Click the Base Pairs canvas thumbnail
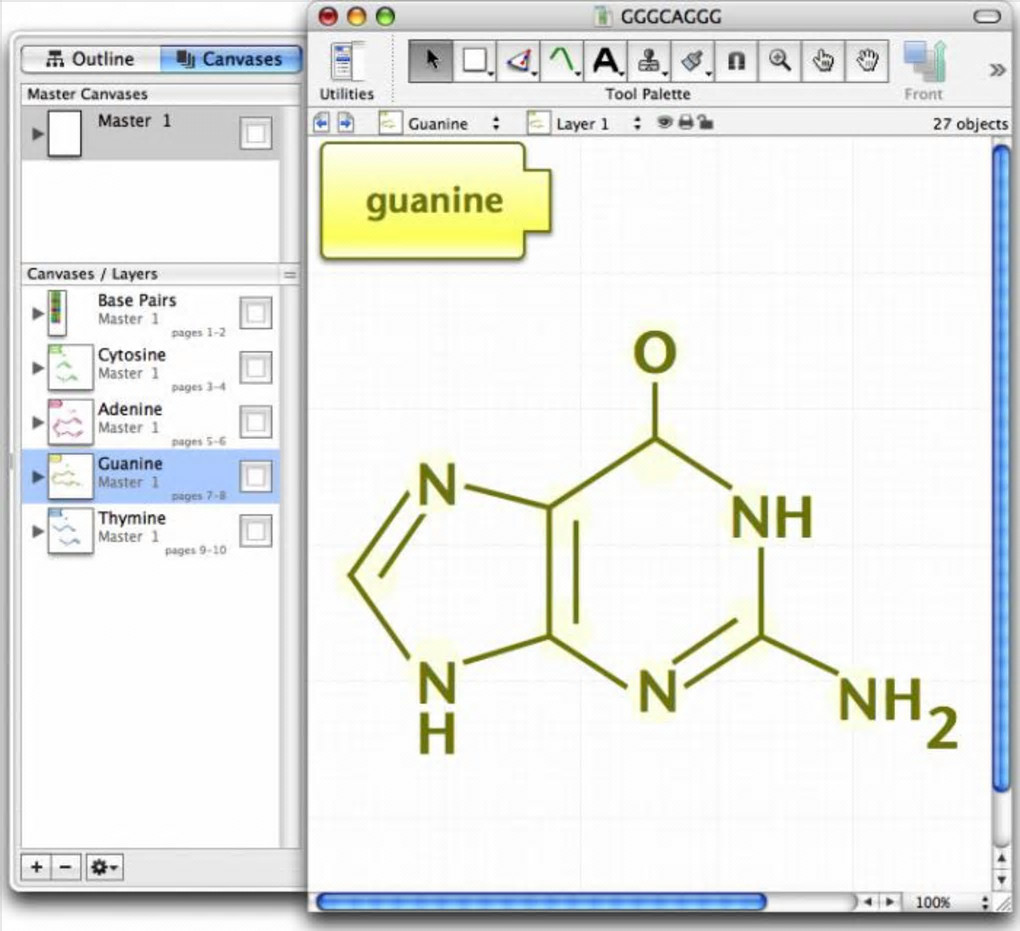1020x931 pixels. (57, 313)
